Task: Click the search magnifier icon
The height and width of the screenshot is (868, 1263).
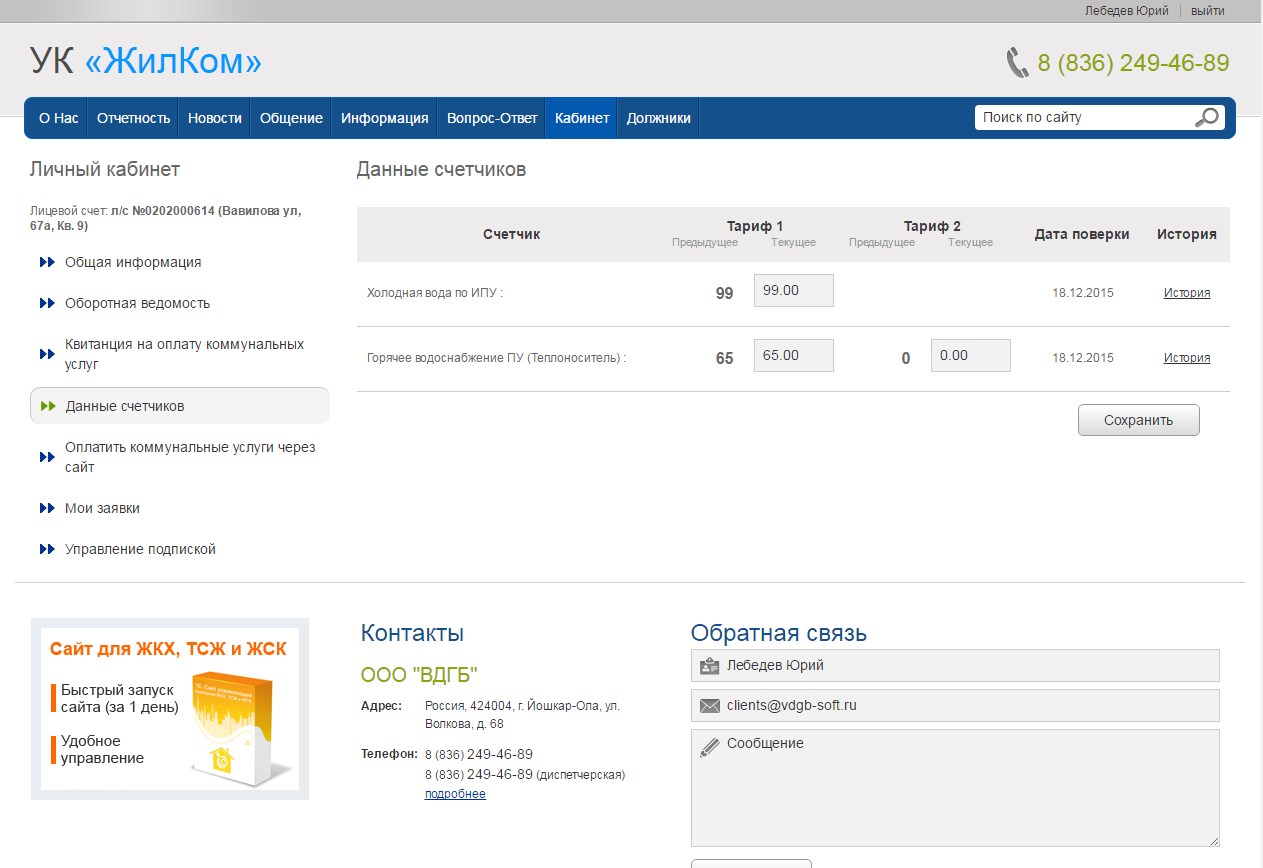Action: 1207,117
